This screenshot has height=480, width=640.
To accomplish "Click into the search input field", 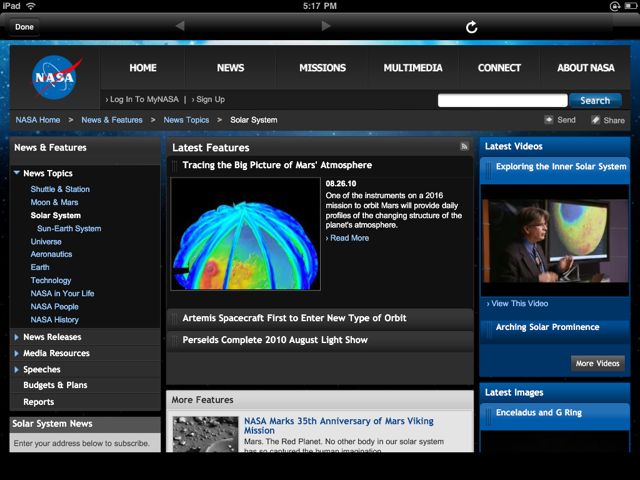I will (x=502, y=100).
